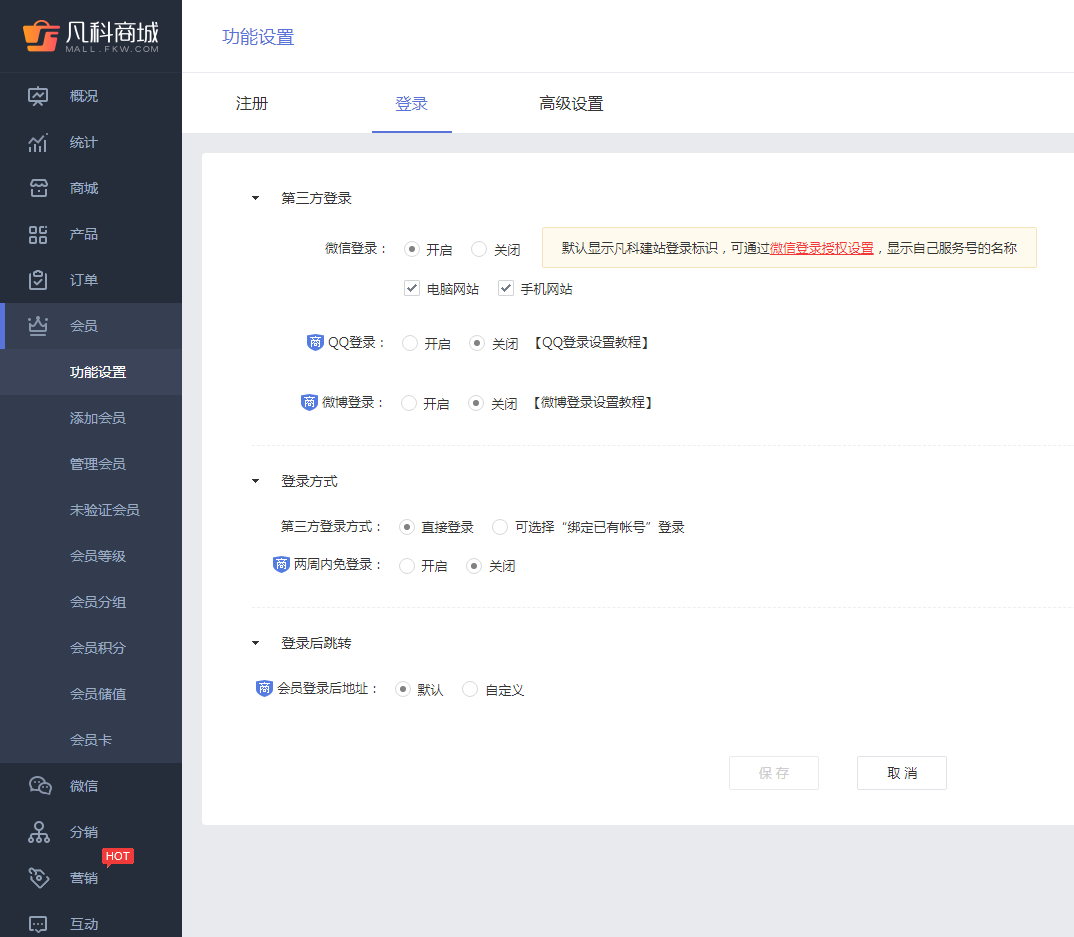Uncheck the 手机网站 checkbox
1074x937 pixels.
point(505,289)
